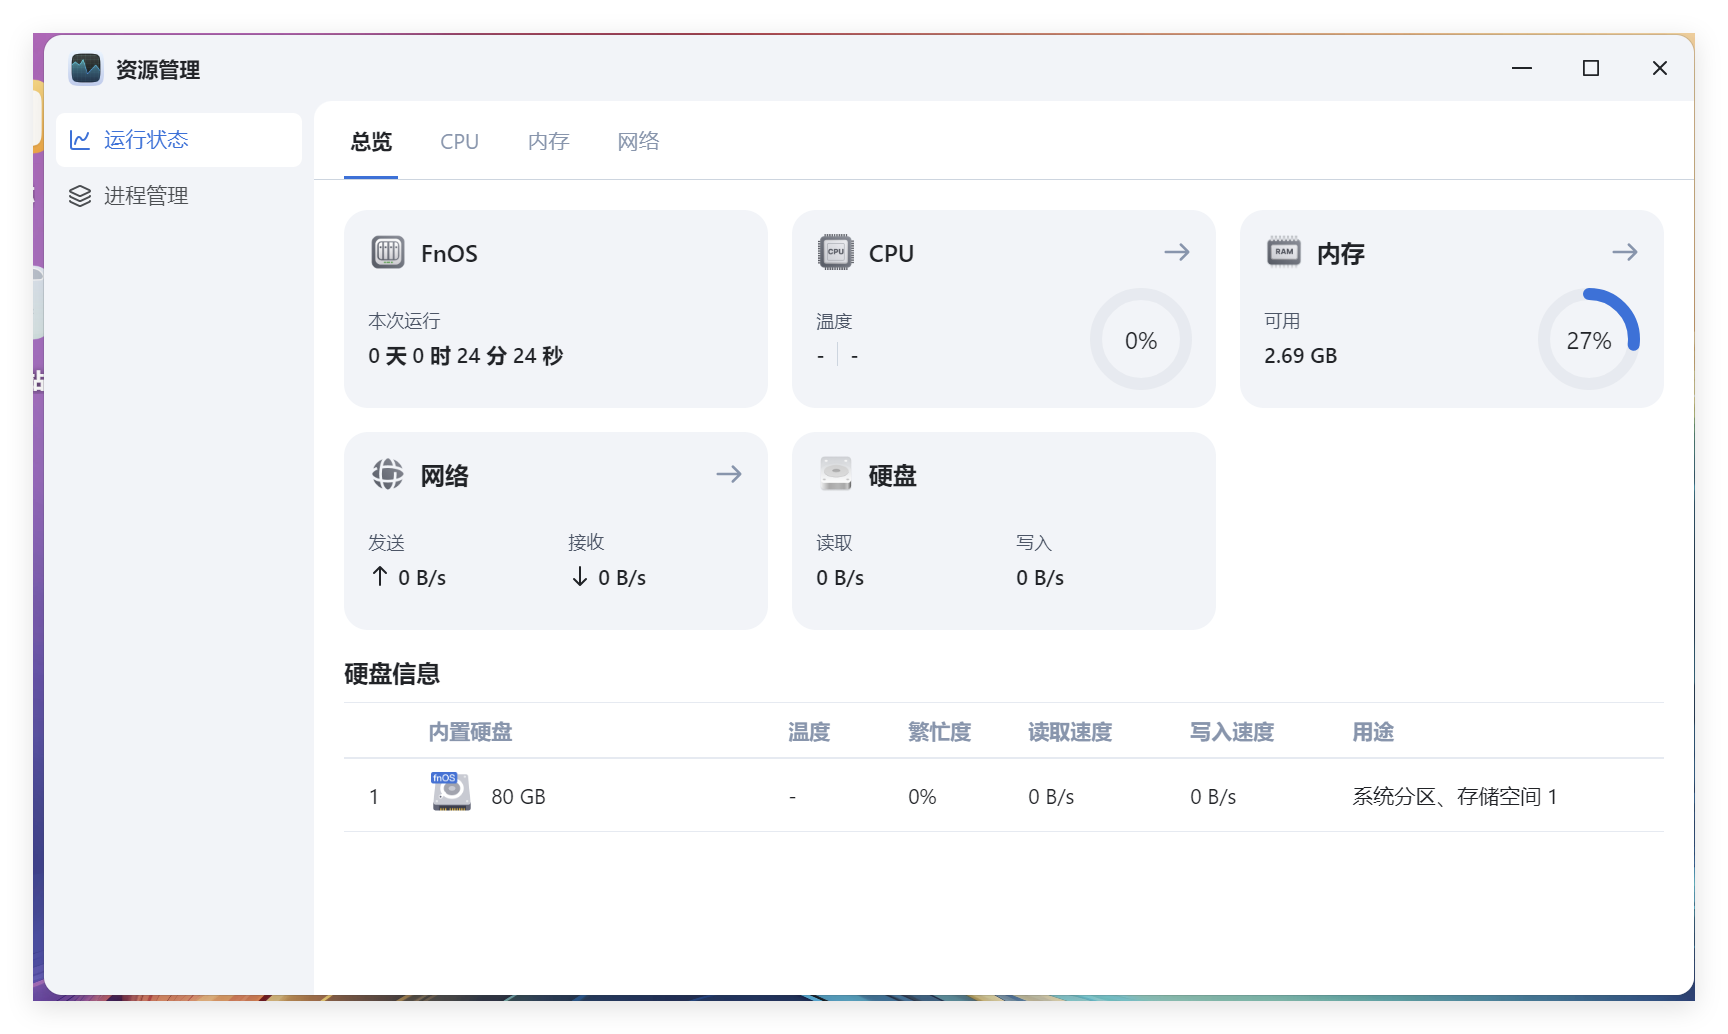
Task: Click the upload arrow beside 发送 speed
Action: [380, 576]
